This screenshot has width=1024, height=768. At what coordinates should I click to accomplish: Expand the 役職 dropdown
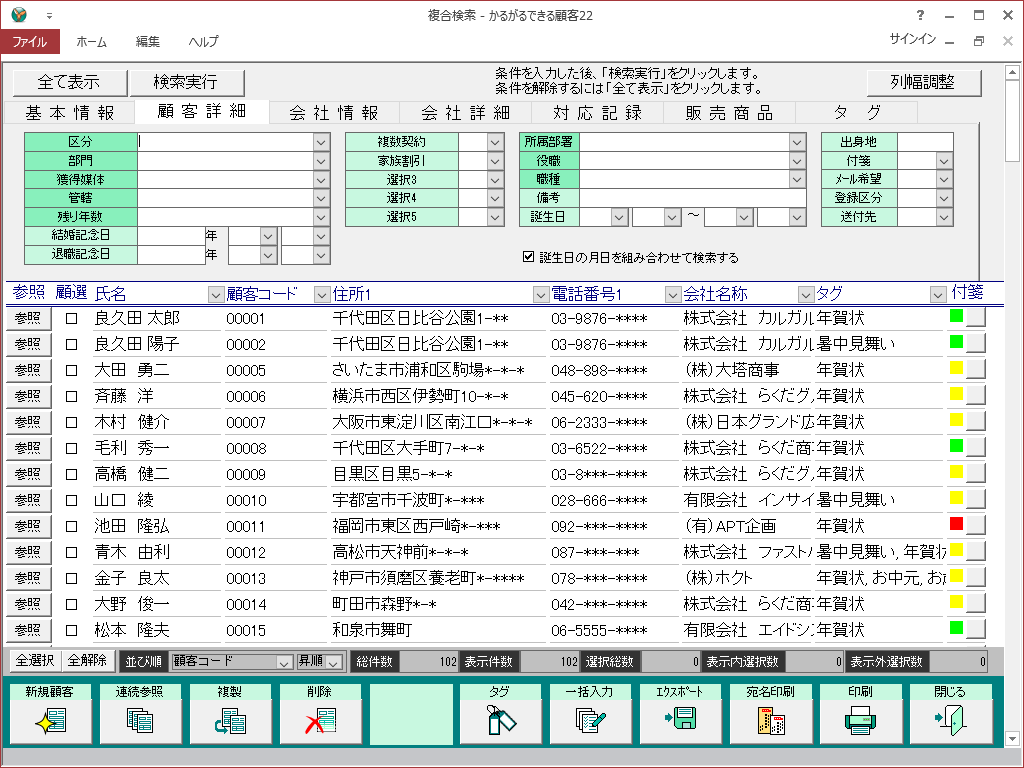pos(797,161)
